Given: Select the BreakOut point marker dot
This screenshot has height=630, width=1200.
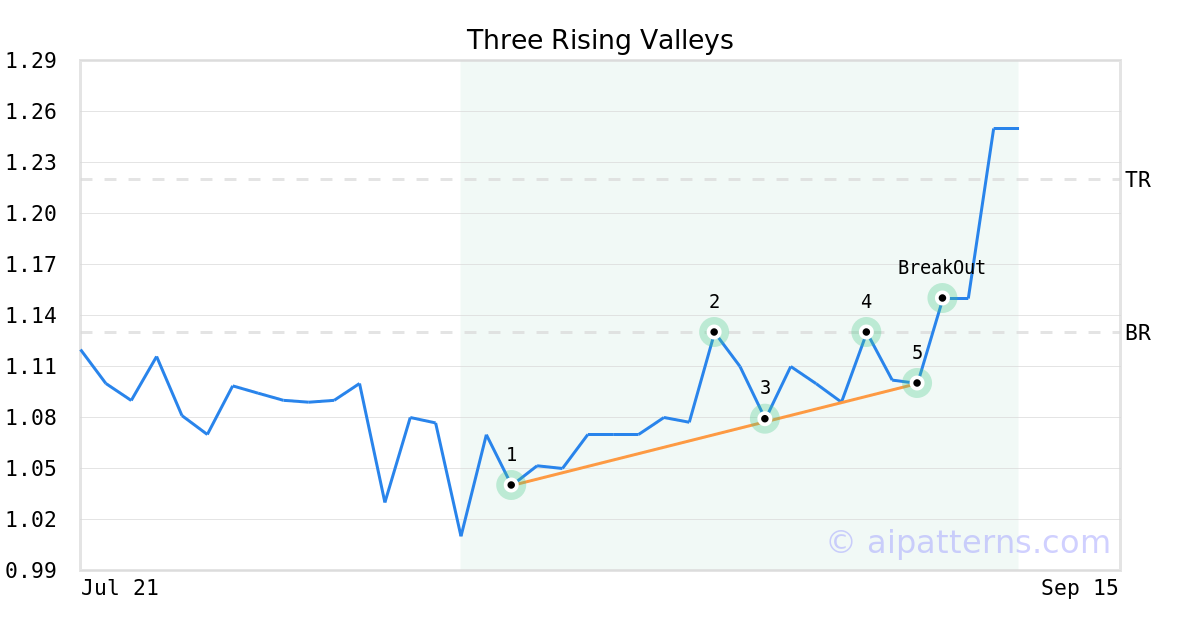Looking at the screenshot, I should (942, 298).
